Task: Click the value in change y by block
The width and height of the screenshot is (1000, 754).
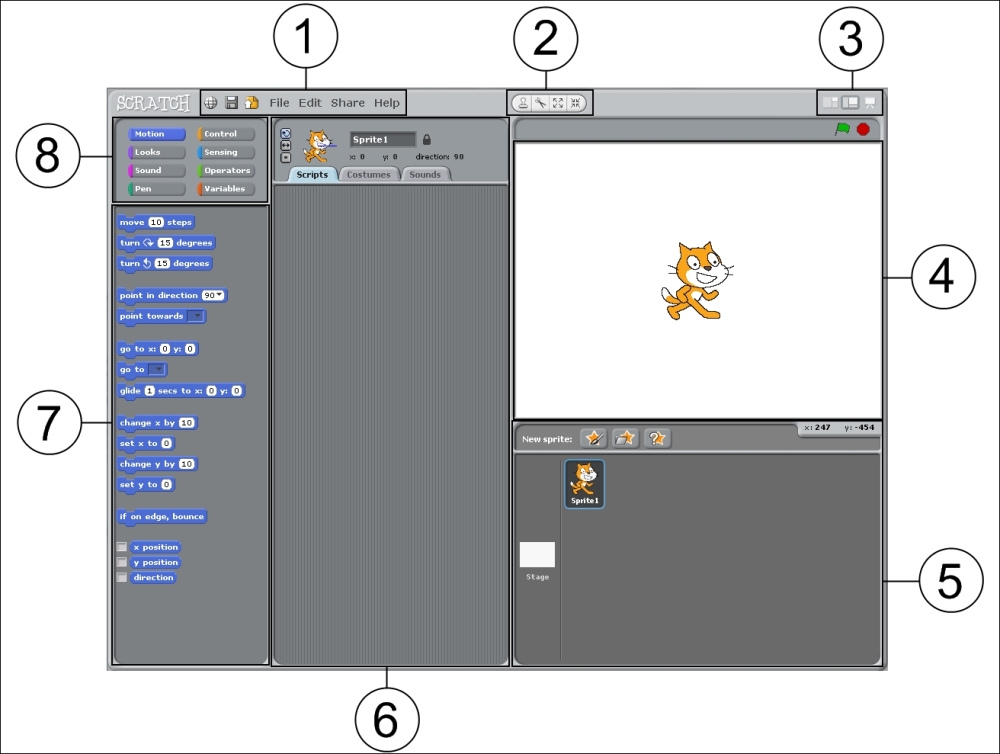Action: [x=187, y=464]
